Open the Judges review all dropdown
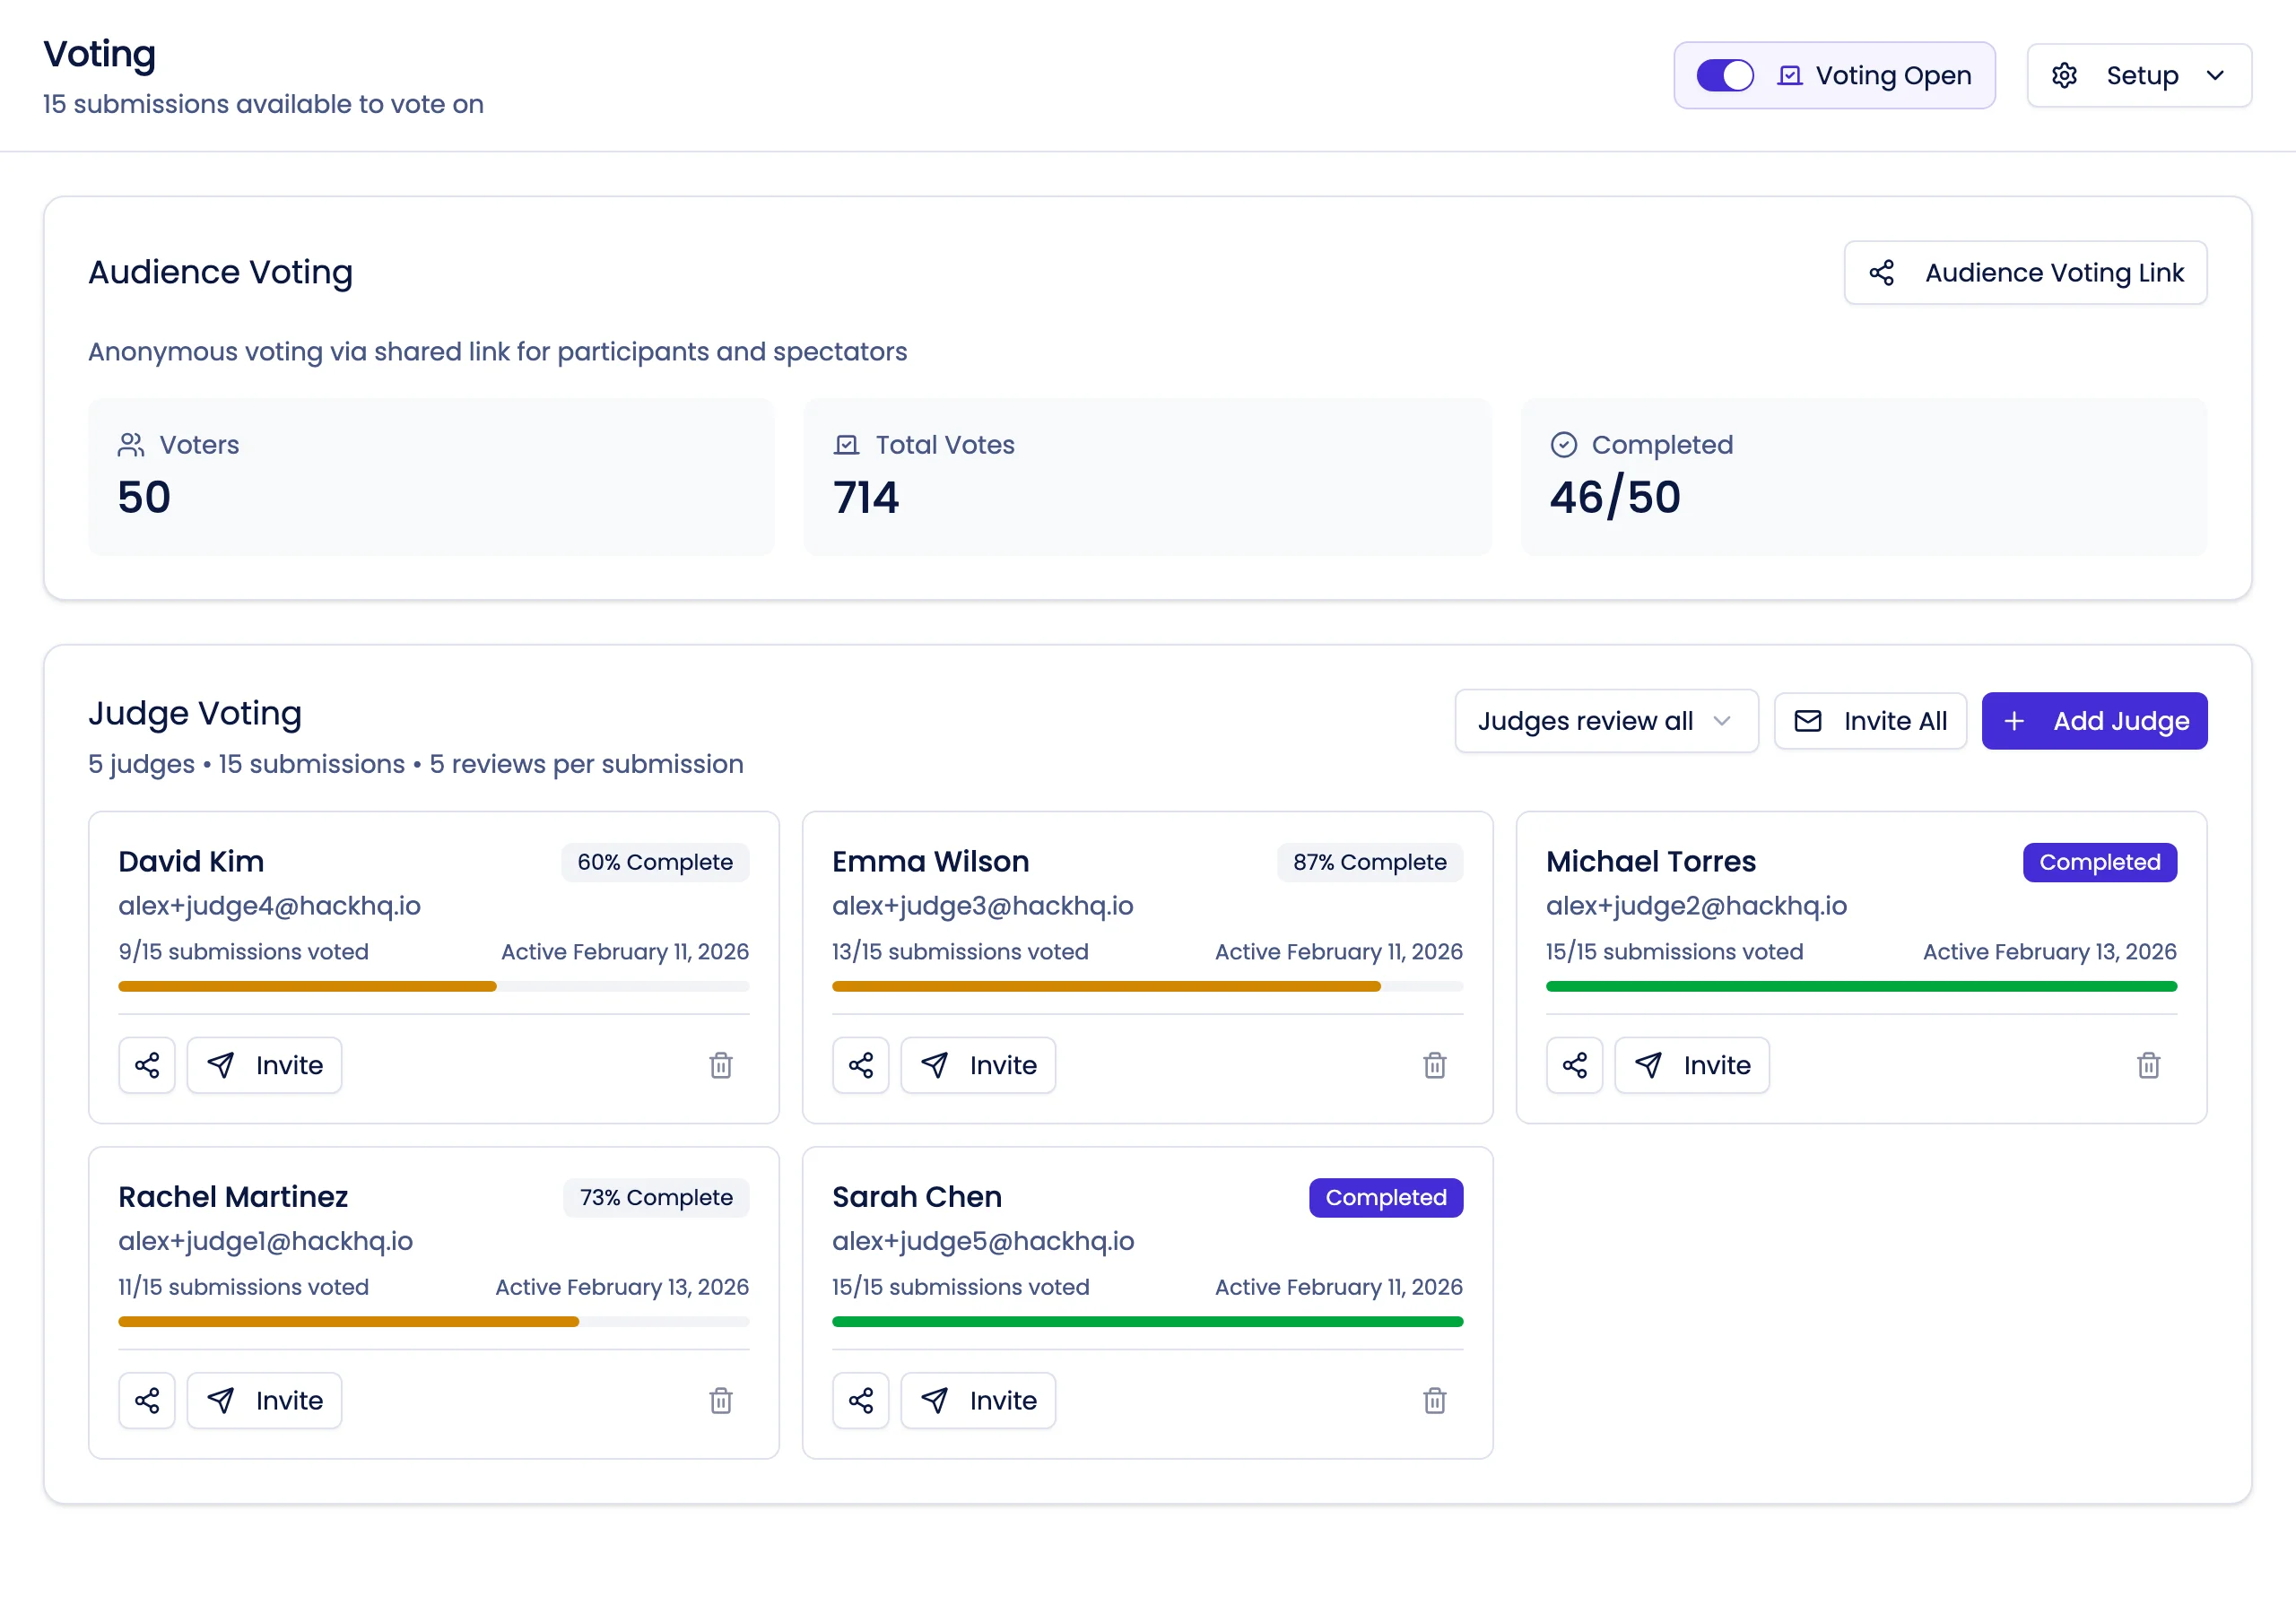This screenshot has width=2296, height=1614. [x=1605, y=720]
